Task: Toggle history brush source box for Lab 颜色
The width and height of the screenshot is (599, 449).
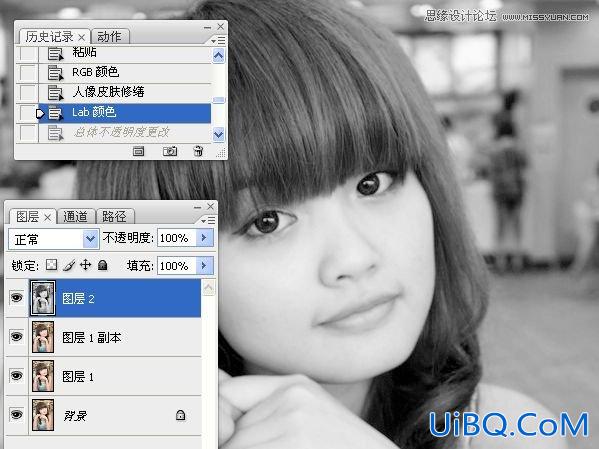Action: pos(28,113)
